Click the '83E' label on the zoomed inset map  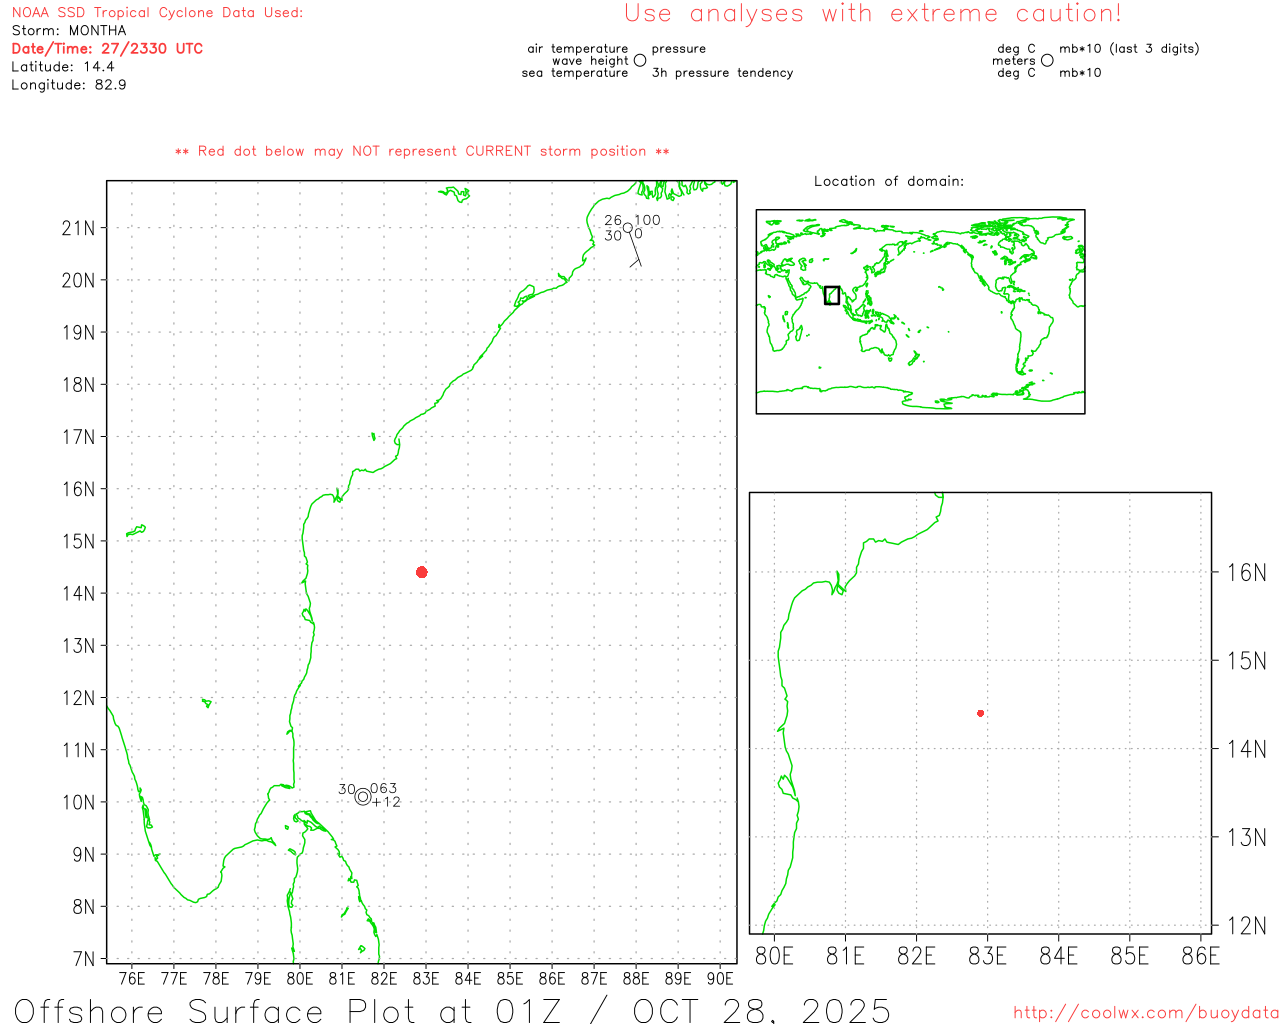tap(988, 956)
